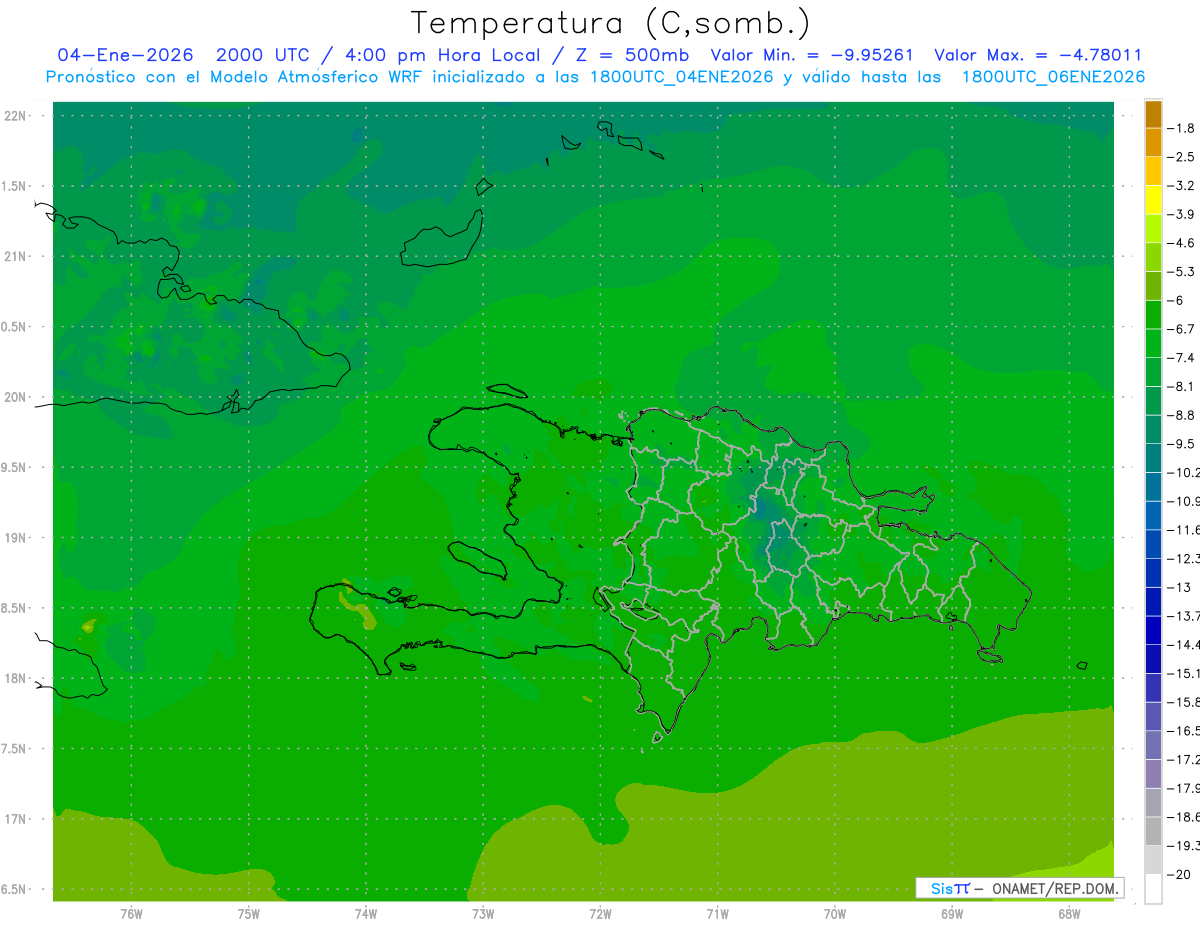The image size is (1200, 927).
Task: Click the 'Temperatura (C,somb.)' title
Action: [x=611, y=23]
